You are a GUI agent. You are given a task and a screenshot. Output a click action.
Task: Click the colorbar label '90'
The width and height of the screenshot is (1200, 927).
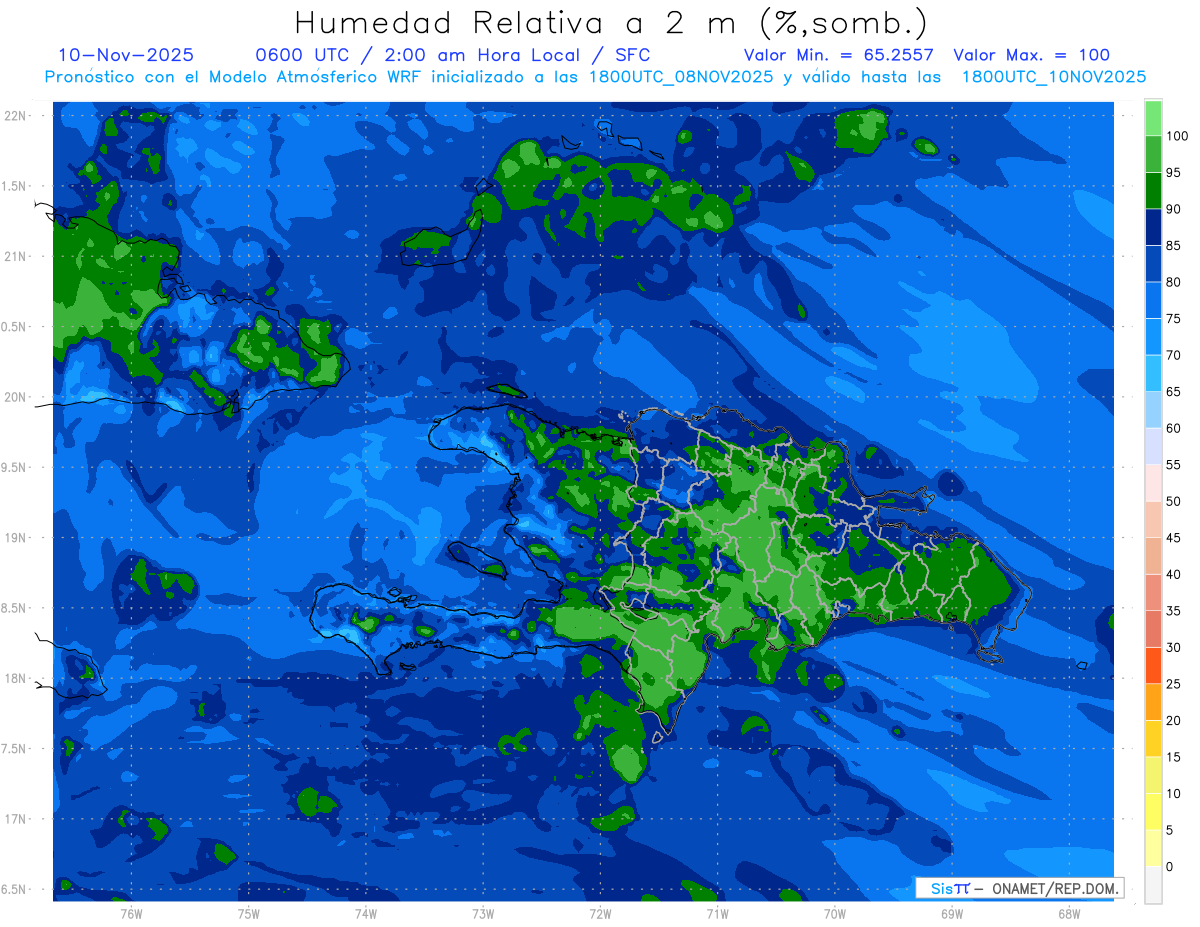(x=1173, y=209)
